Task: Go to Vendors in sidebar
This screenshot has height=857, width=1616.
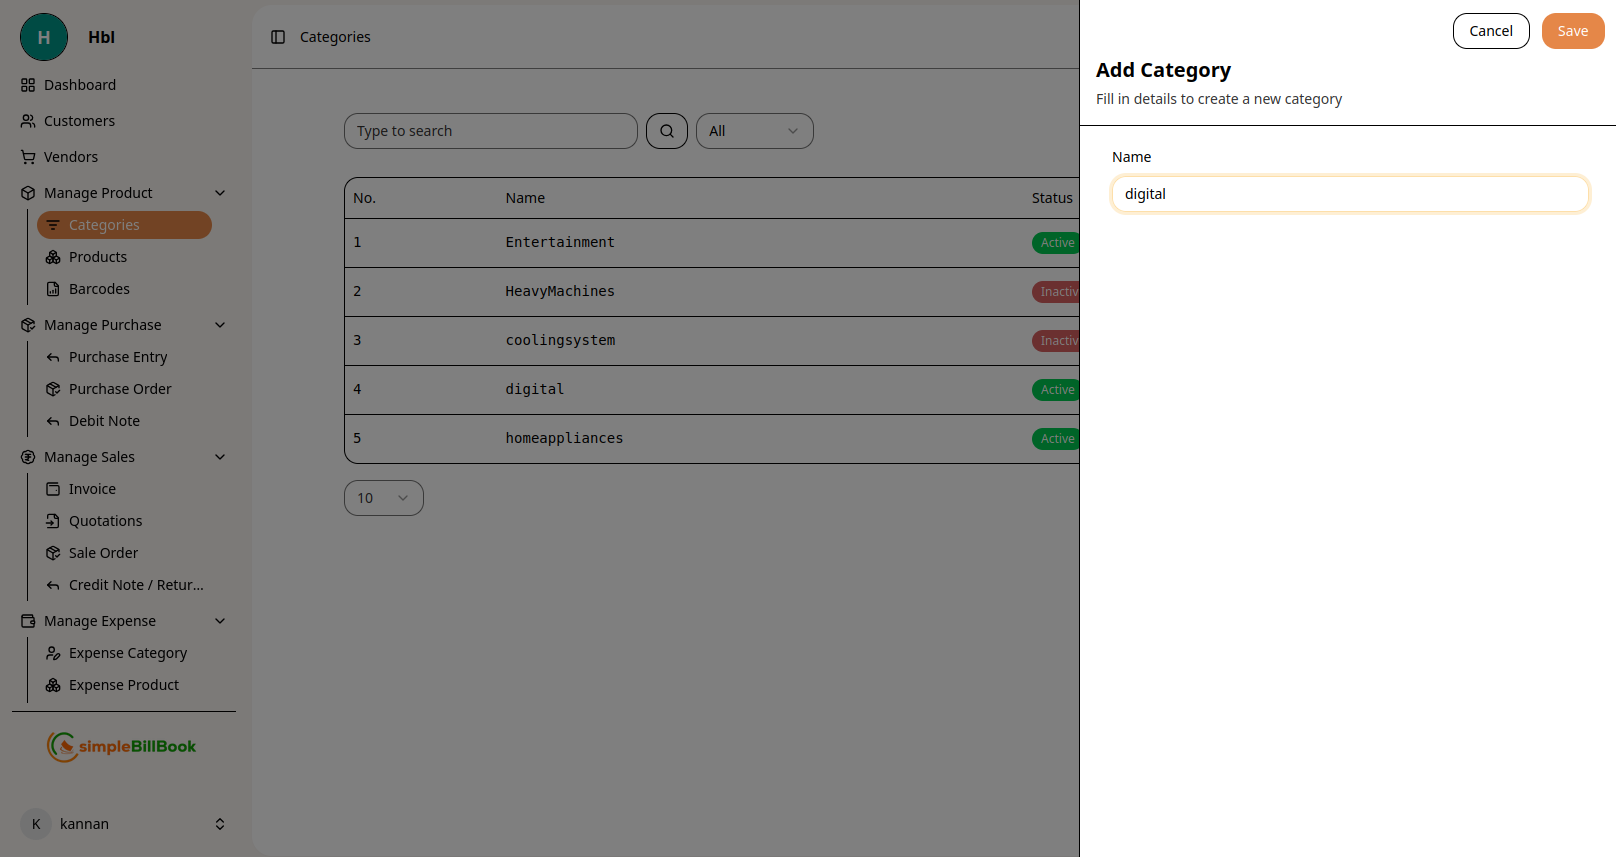Action: coord(70,157)
